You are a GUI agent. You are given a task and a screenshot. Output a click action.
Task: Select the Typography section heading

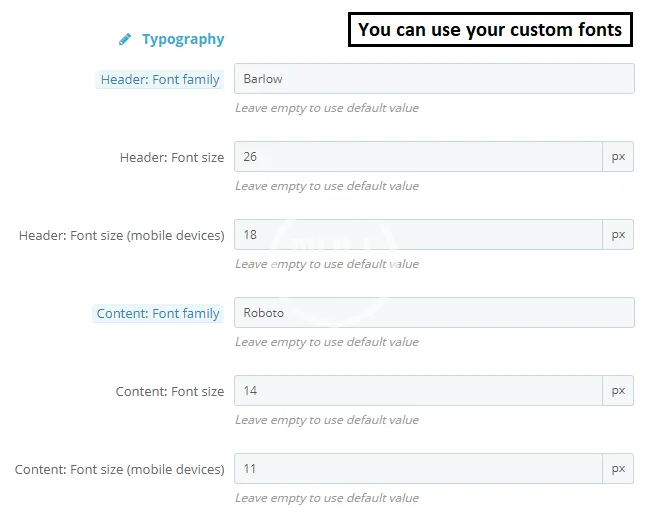[x=183, y=40]
